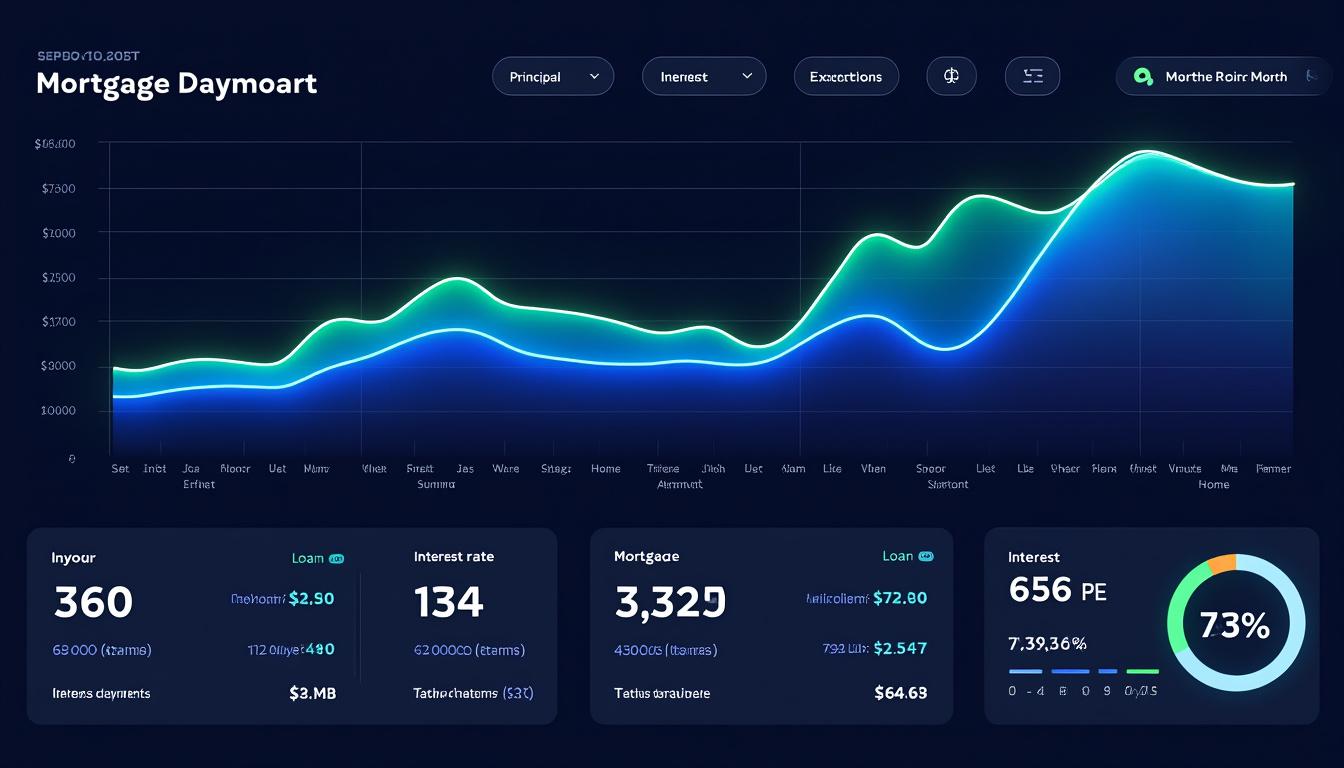
Task: Expand the Principal dropdown
Action: coord(552,76)
